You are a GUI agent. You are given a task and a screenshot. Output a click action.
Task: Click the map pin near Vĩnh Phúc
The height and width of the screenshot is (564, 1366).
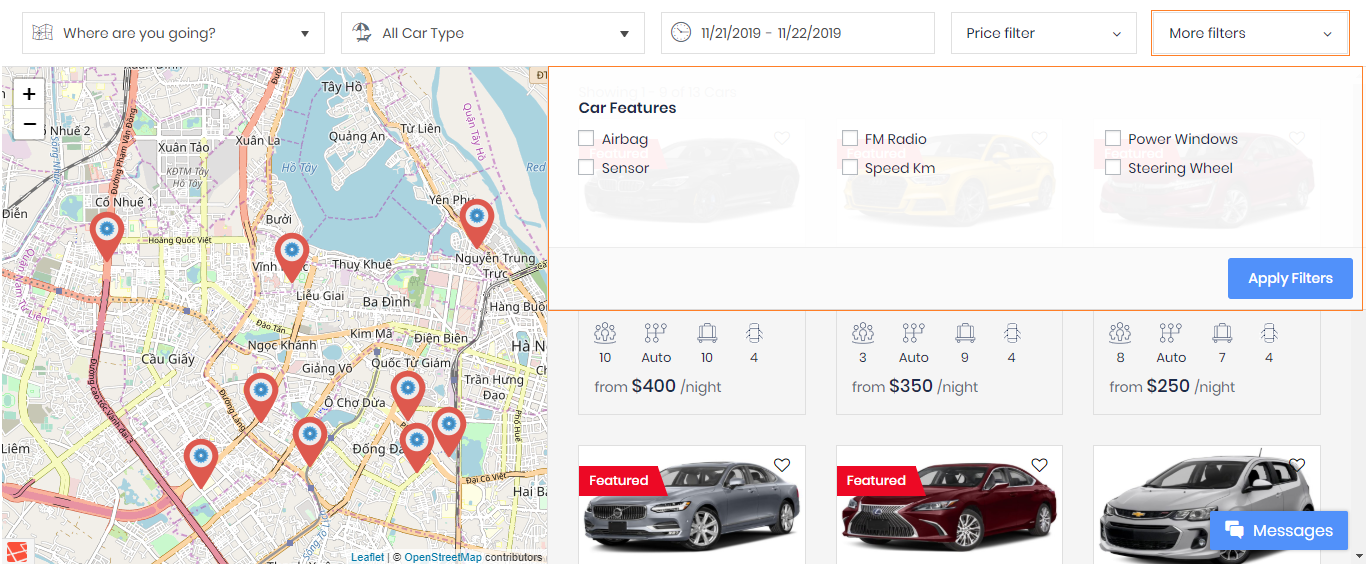(291, 253)
